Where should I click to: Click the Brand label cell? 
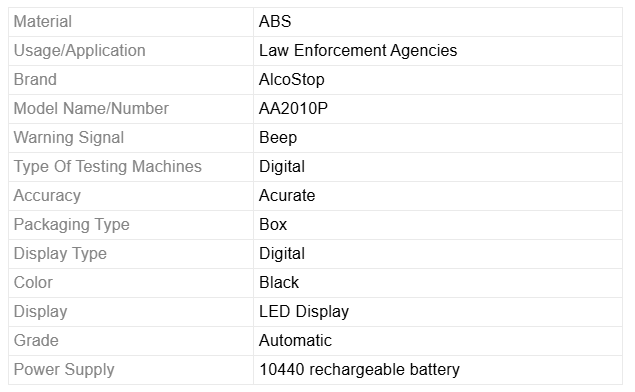coord(131,80)
